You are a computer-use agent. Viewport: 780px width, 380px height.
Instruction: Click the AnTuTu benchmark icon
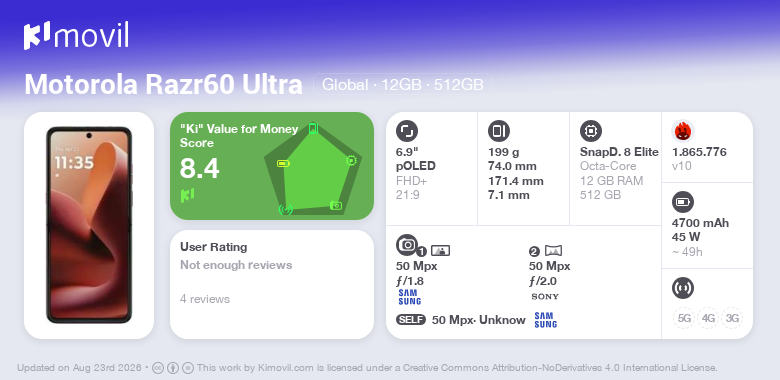683,131
